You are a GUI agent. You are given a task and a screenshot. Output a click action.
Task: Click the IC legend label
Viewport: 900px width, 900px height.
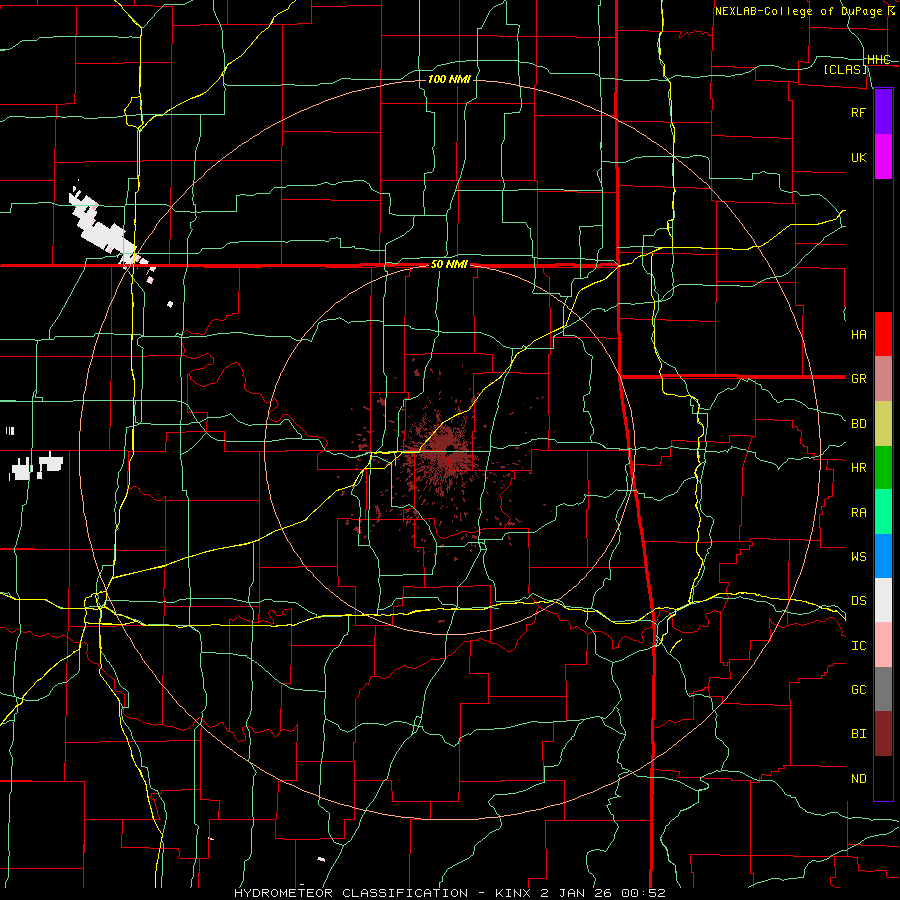858,646
